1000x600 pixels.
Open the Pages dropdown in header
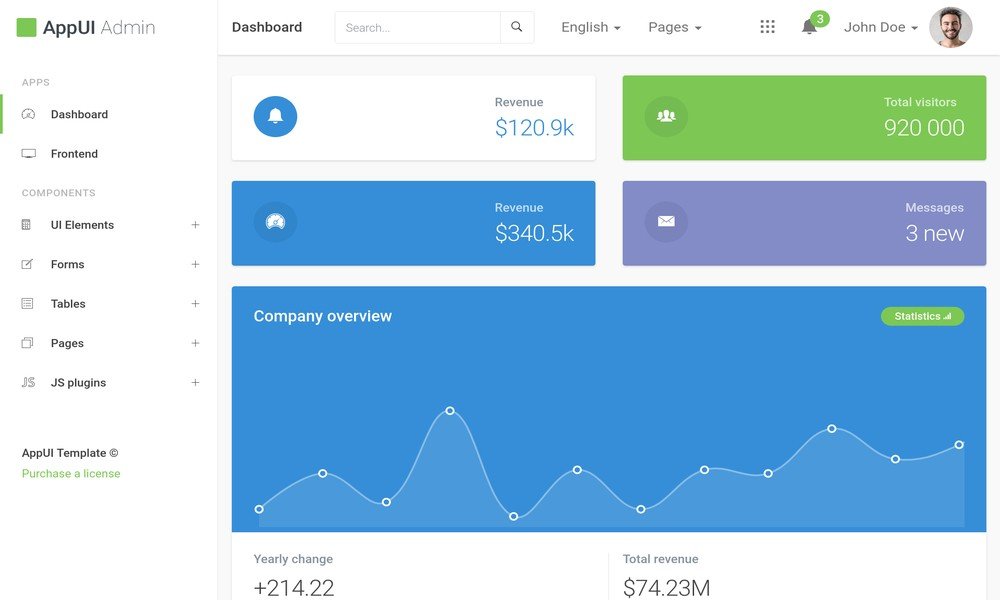pyautogui.click(x=675, y=27)
